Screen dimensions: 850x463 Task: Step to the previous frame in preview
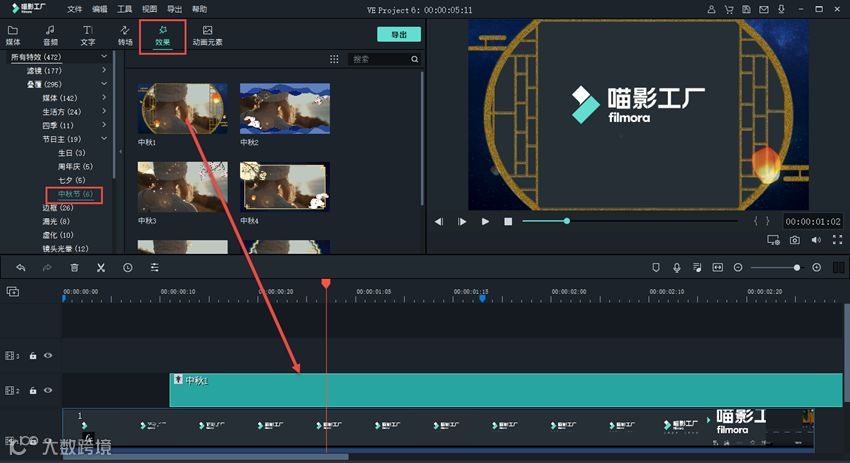[439, 221]
